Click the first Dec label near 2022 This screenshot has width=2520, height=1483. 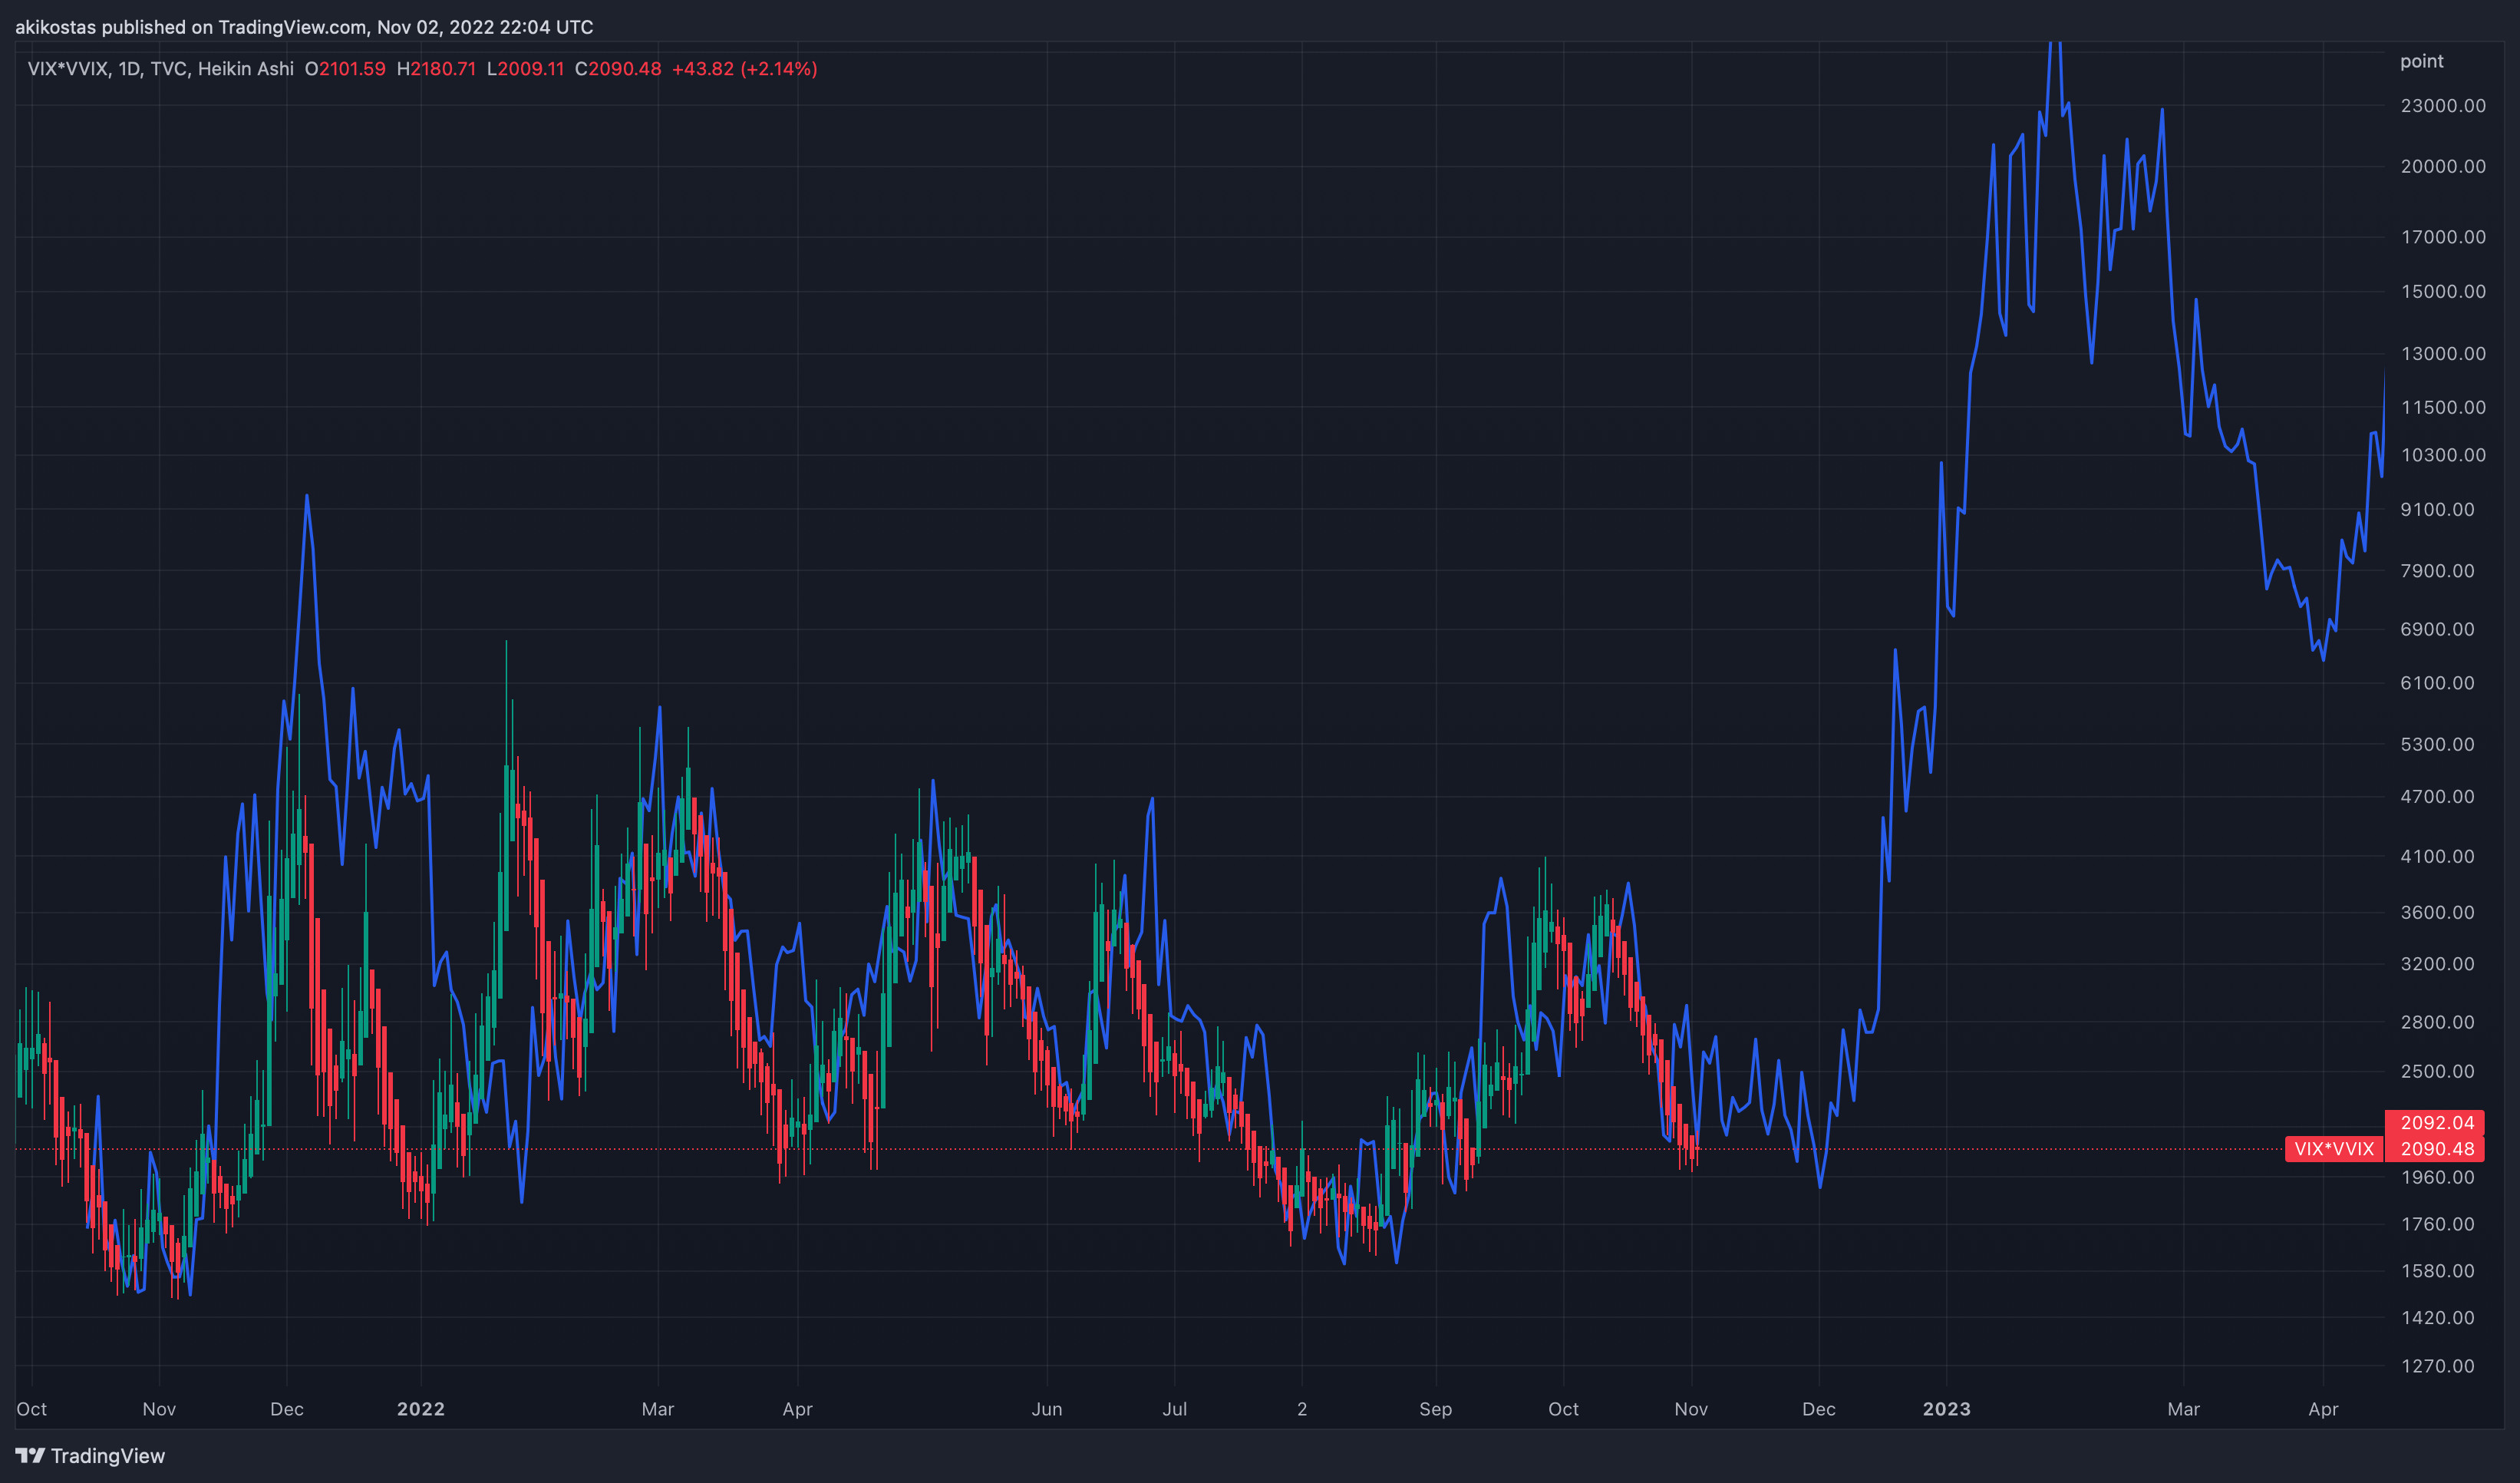coord(287,1409)
